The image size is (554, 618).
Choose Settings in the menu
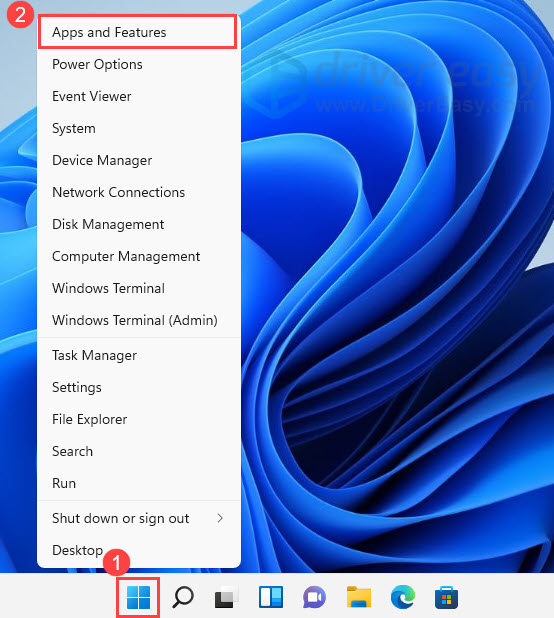[139, 387]
